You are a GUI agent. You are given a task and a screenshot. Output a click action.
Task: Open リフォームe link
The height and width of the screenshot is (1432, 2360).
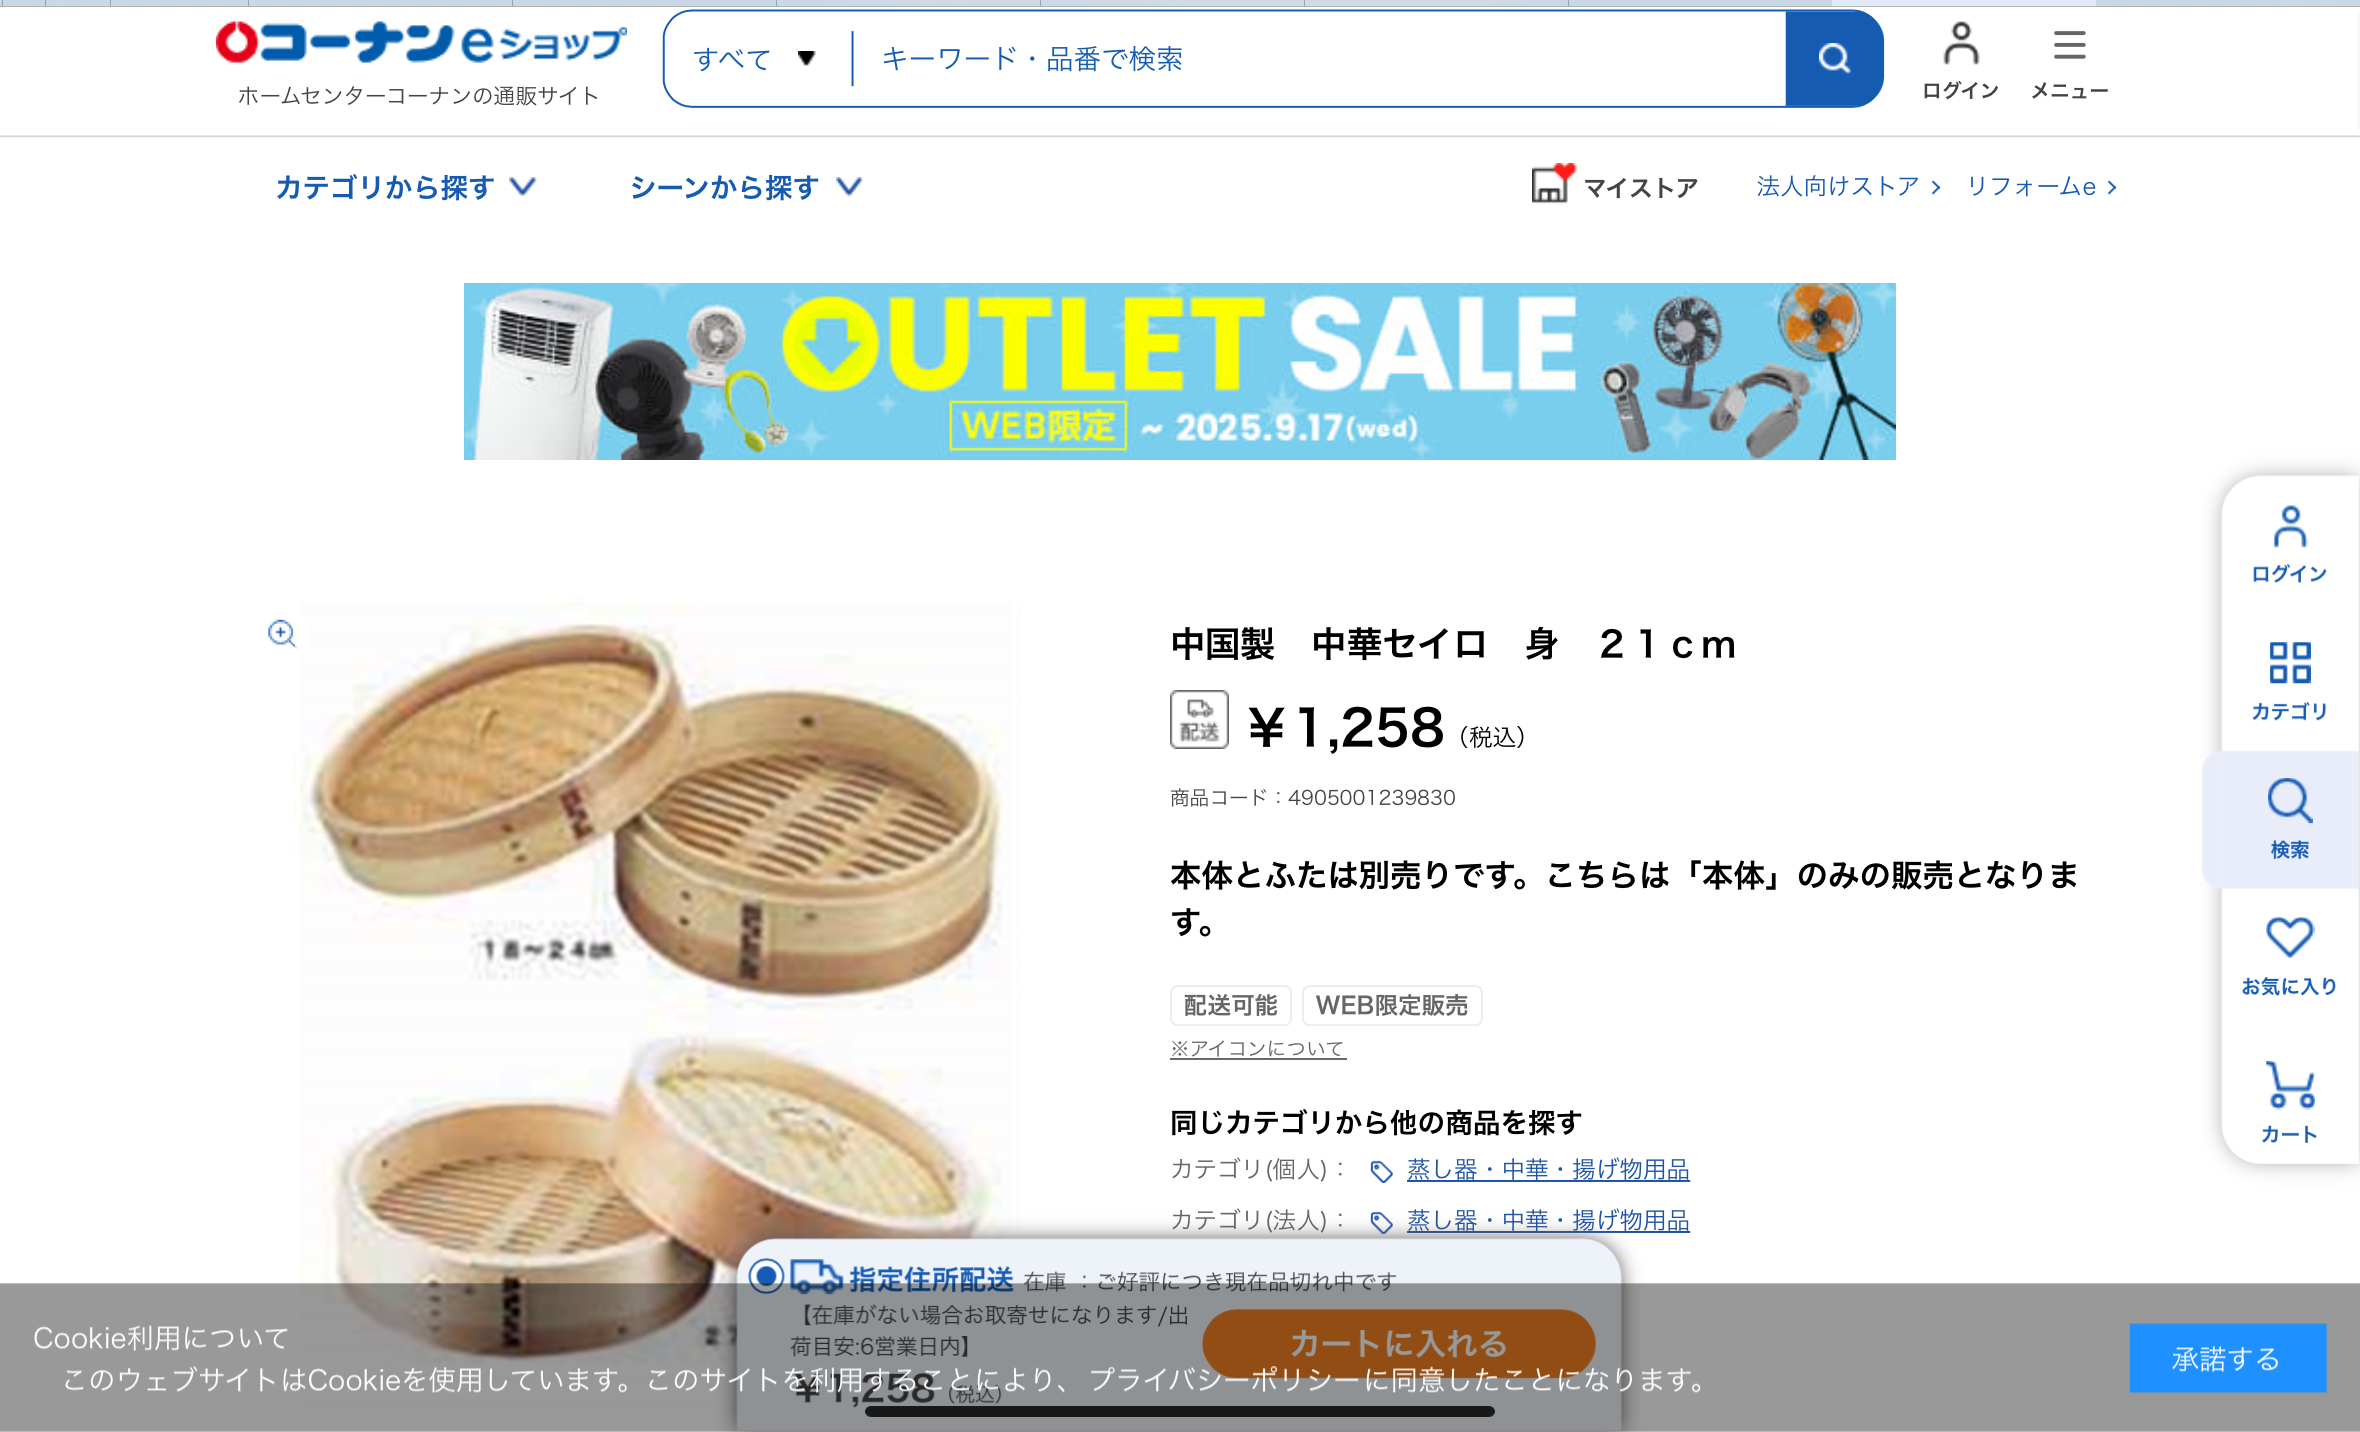point(2041,186)
